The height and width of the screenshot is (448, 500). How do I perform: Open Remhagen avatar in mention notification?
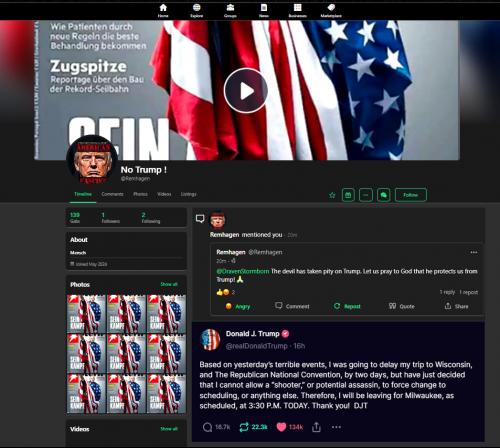coord(217,220)
